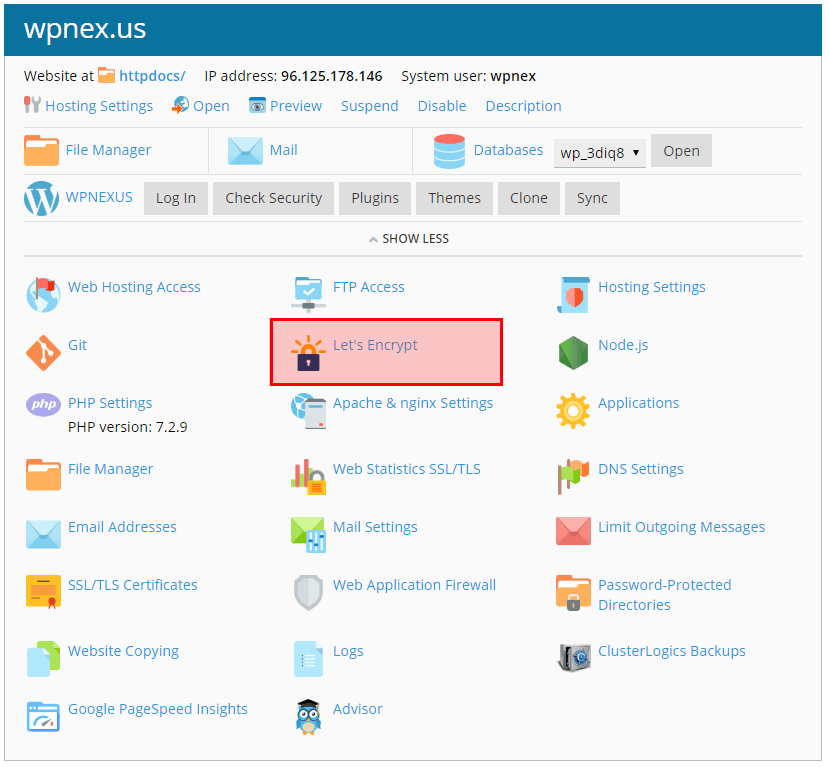Click the Google PageSpeed Insights icon
The width and height of the screenshot is (829, 767).
[x=43, y=717]
